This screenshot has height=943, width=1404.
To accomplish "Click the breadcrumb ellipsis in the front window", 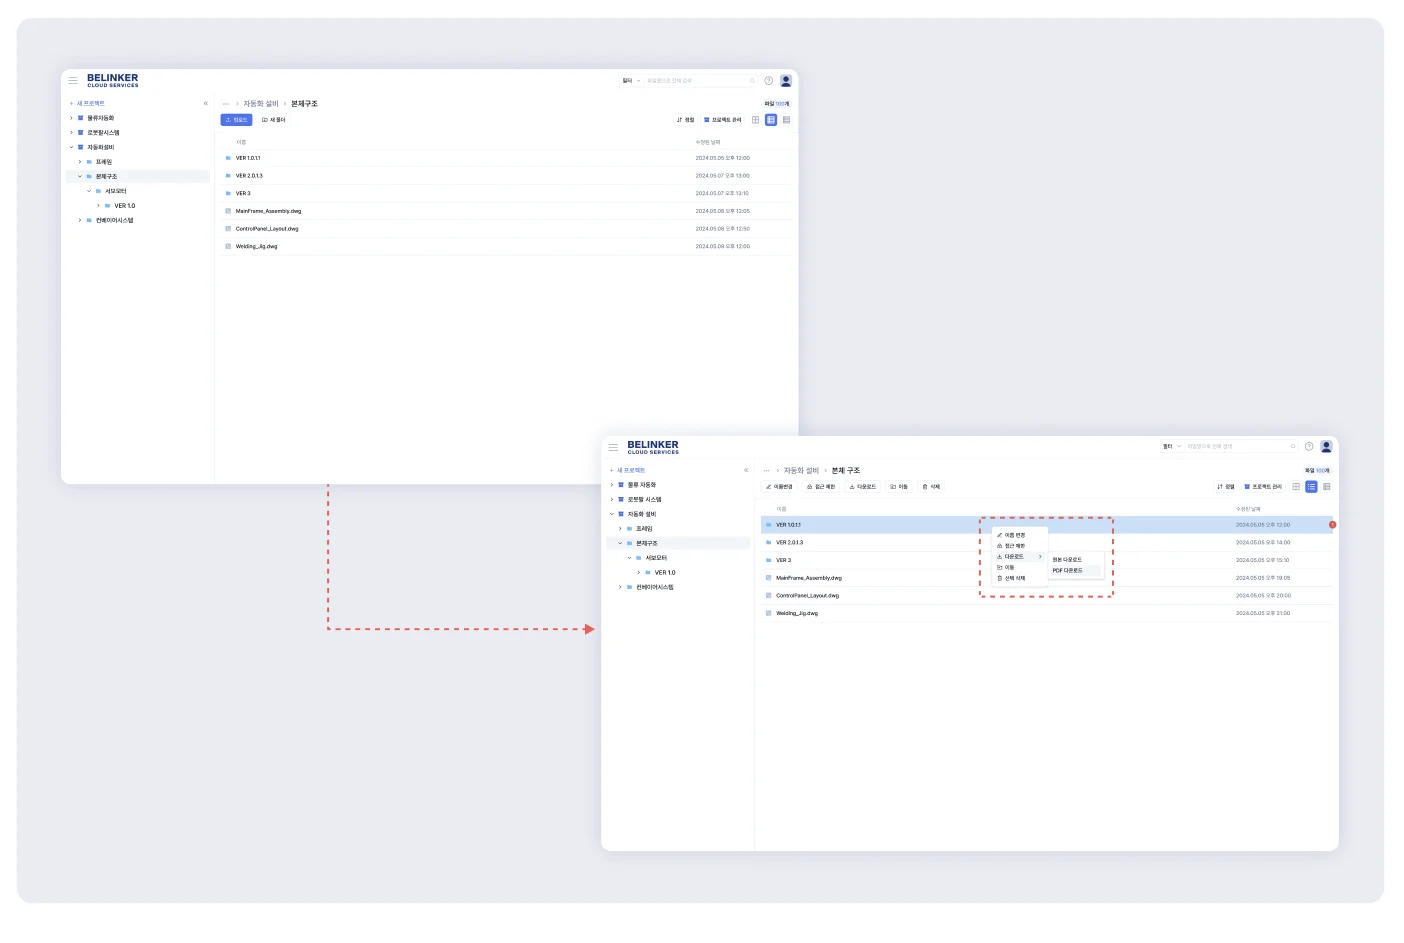I will pos(767,471).
